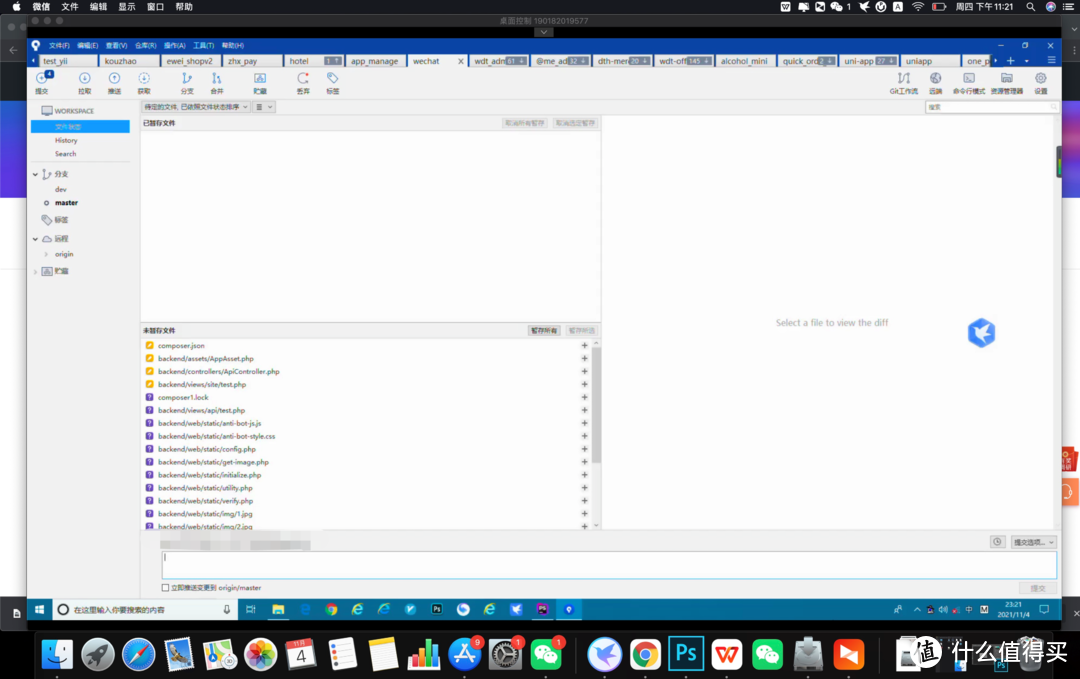This screenshot has width=1080, height=679.
Task: Click the commit message input field
Action: pos(609,565)
